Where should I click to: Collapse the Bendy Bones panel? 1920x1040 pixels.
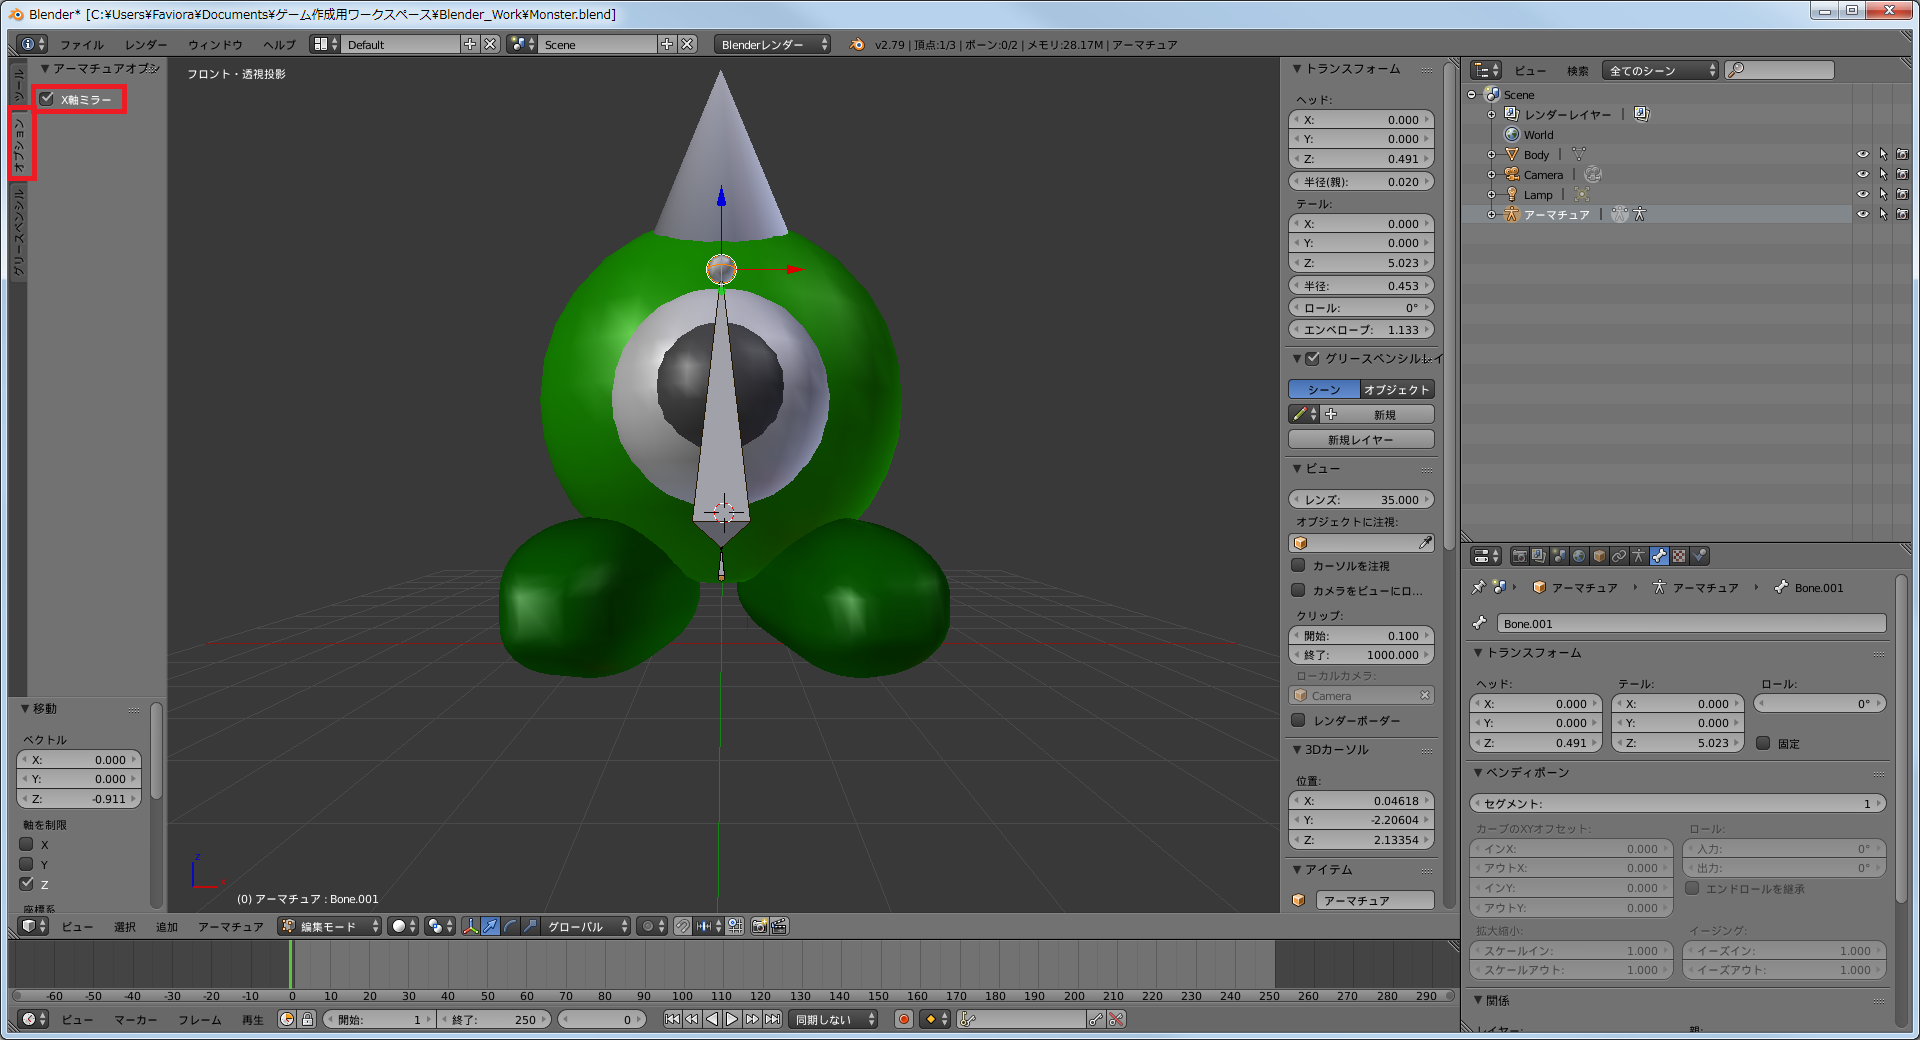1478,772
